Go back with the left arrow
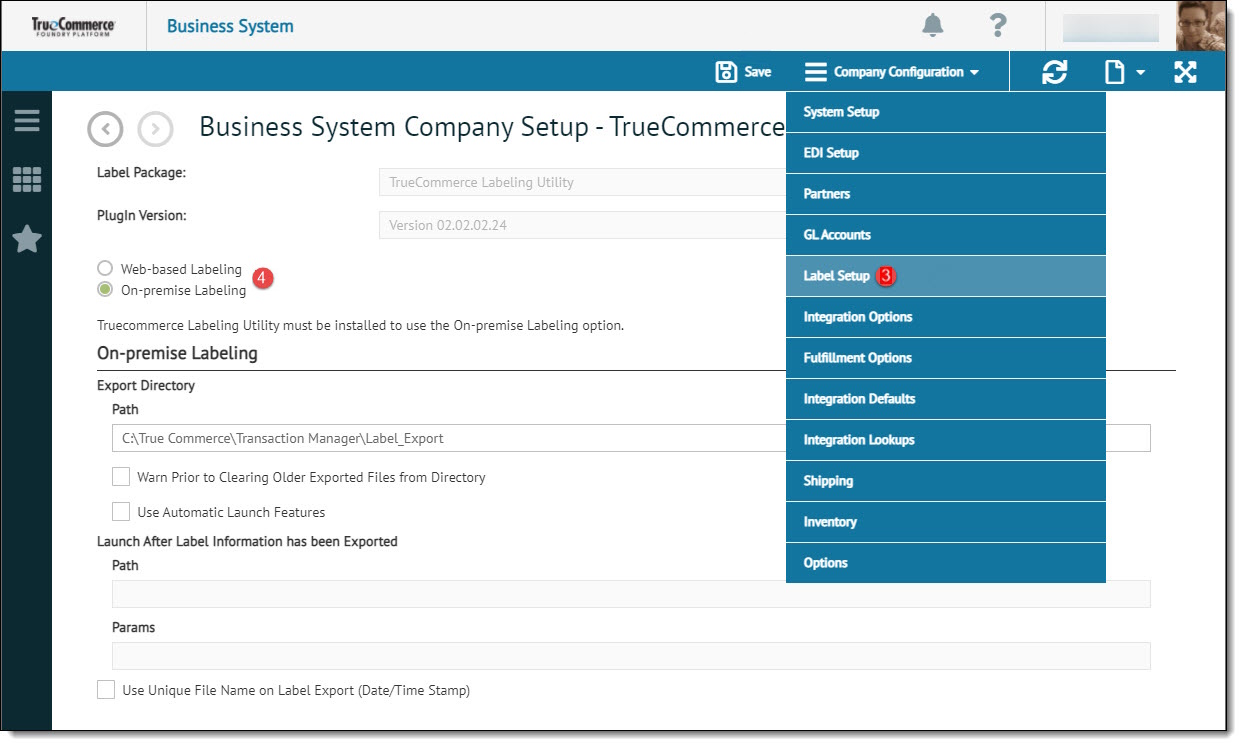Image resolution: width=1242 pixels, height=746 pixels. [x=105, y=129]
